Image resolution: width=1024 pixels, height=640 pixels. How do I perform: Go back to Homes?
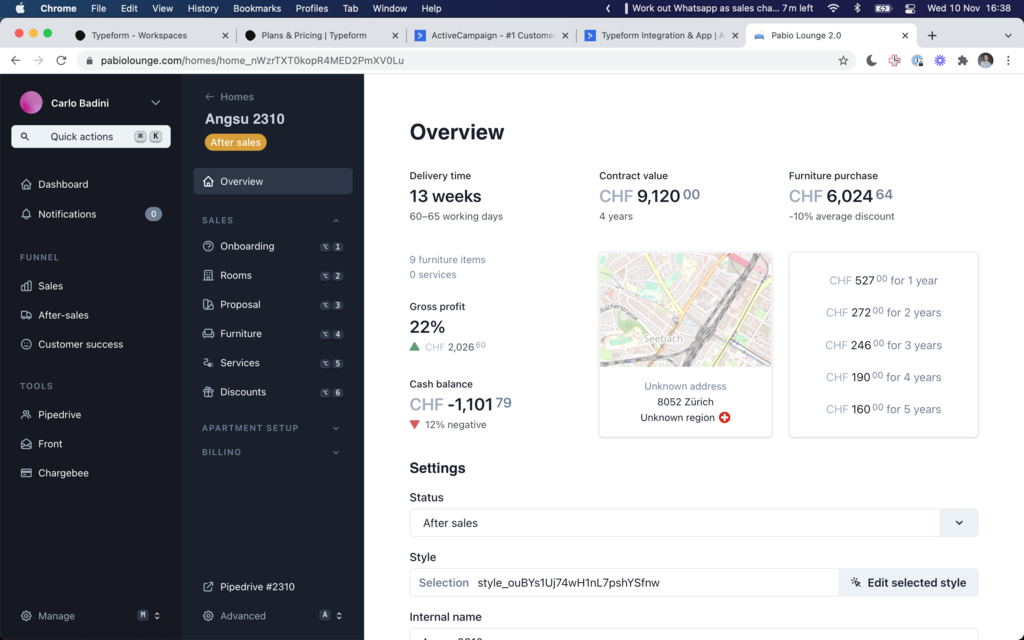point(229,97)
